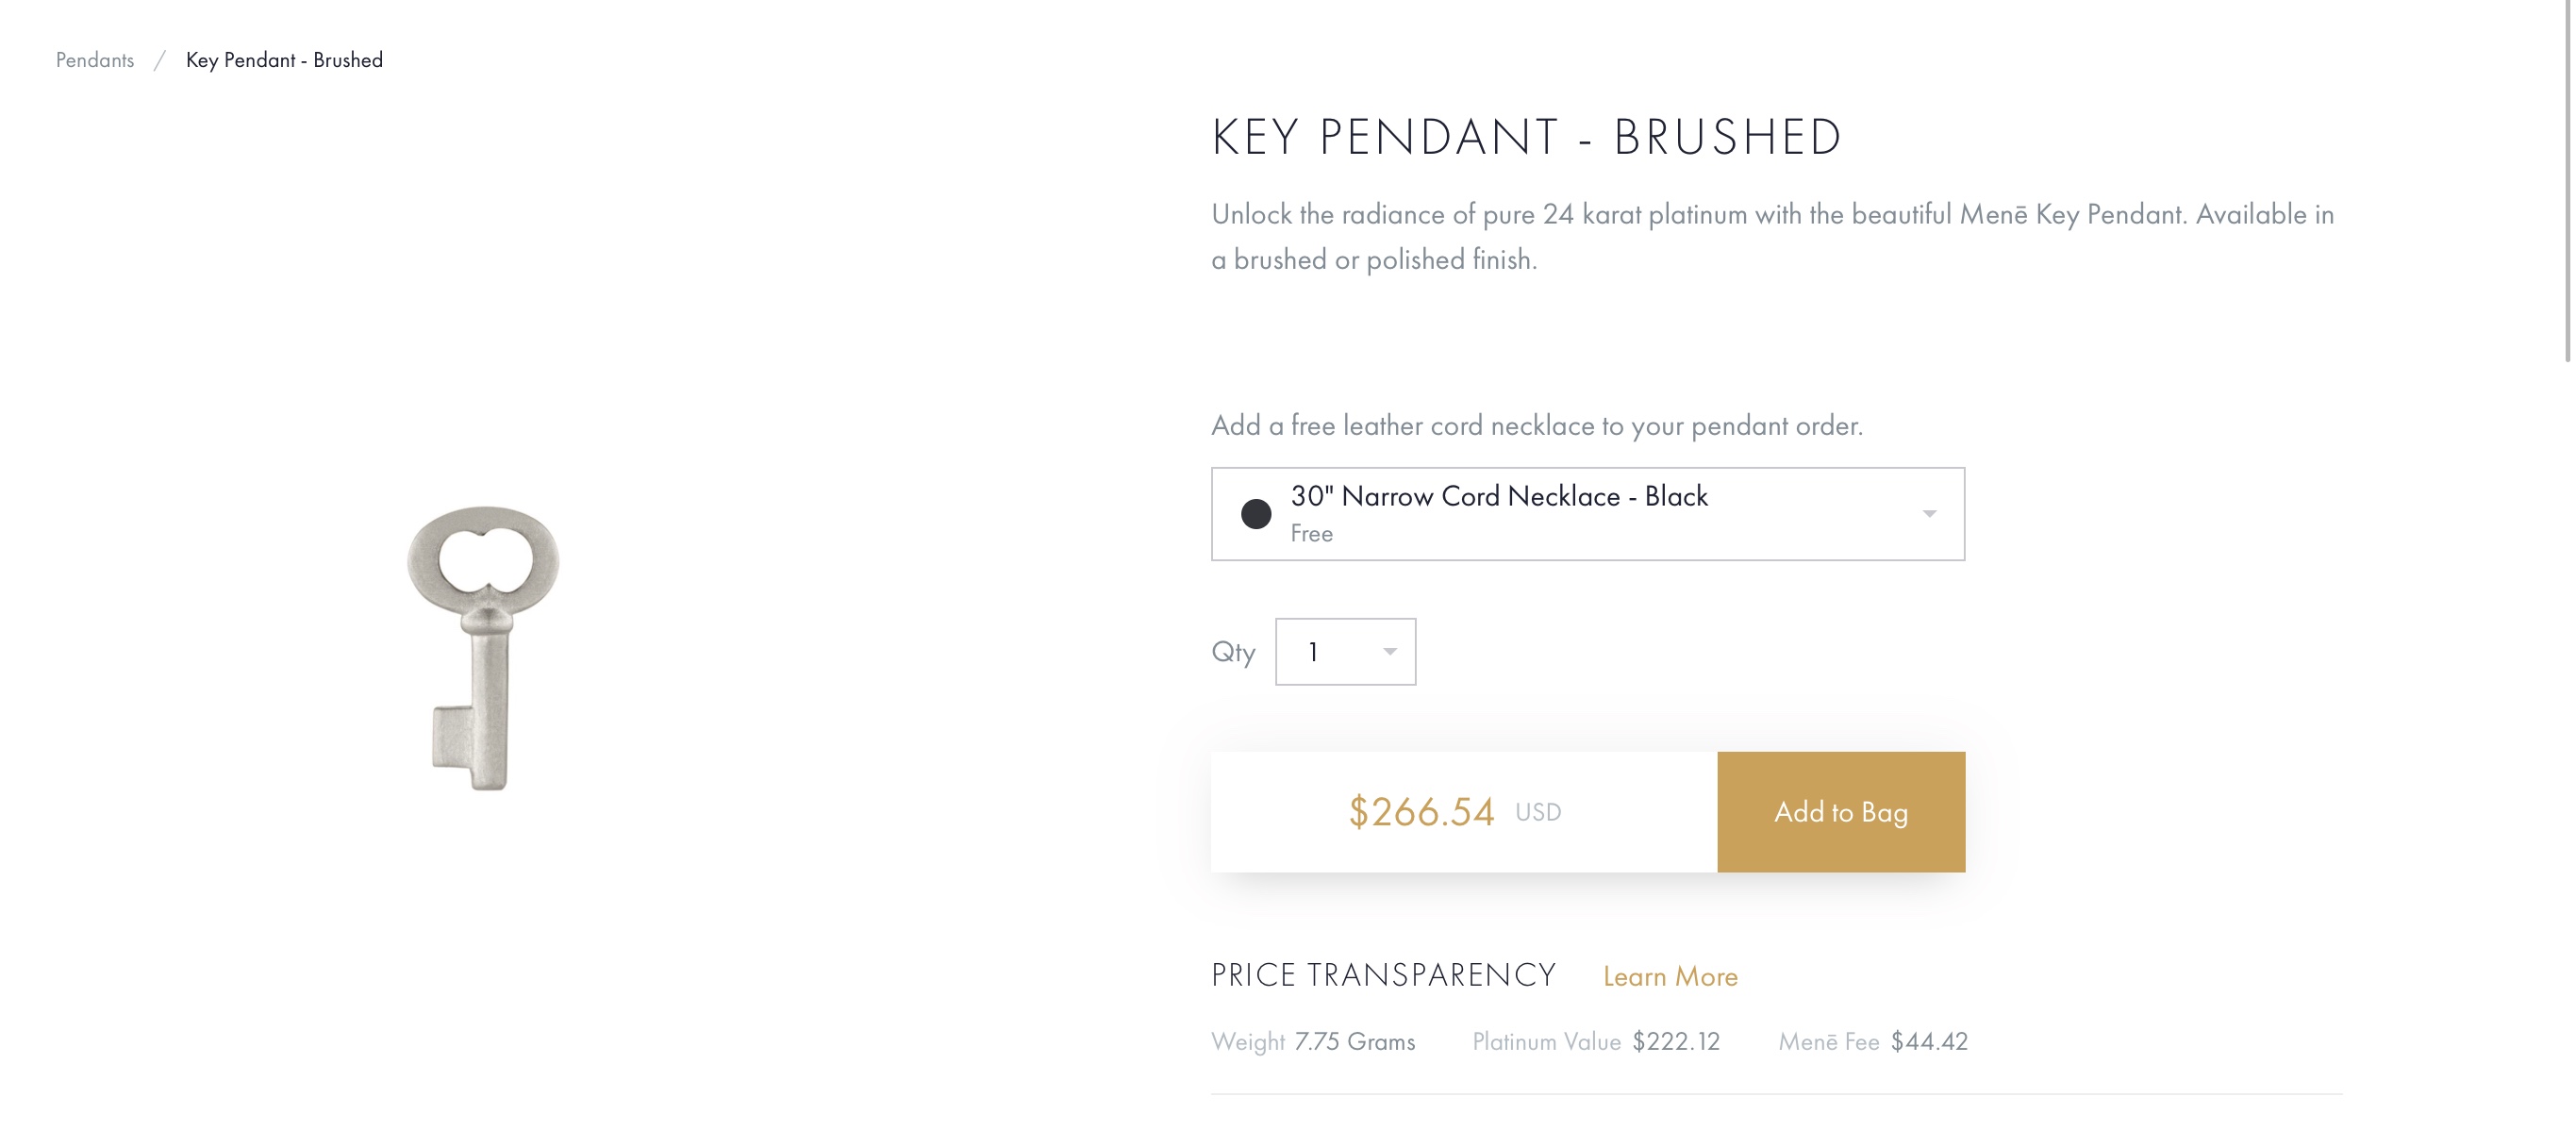This screenshot has height=1130, width=2576.
Task: Click the Qty label
Action: [x=1233, y=652]
